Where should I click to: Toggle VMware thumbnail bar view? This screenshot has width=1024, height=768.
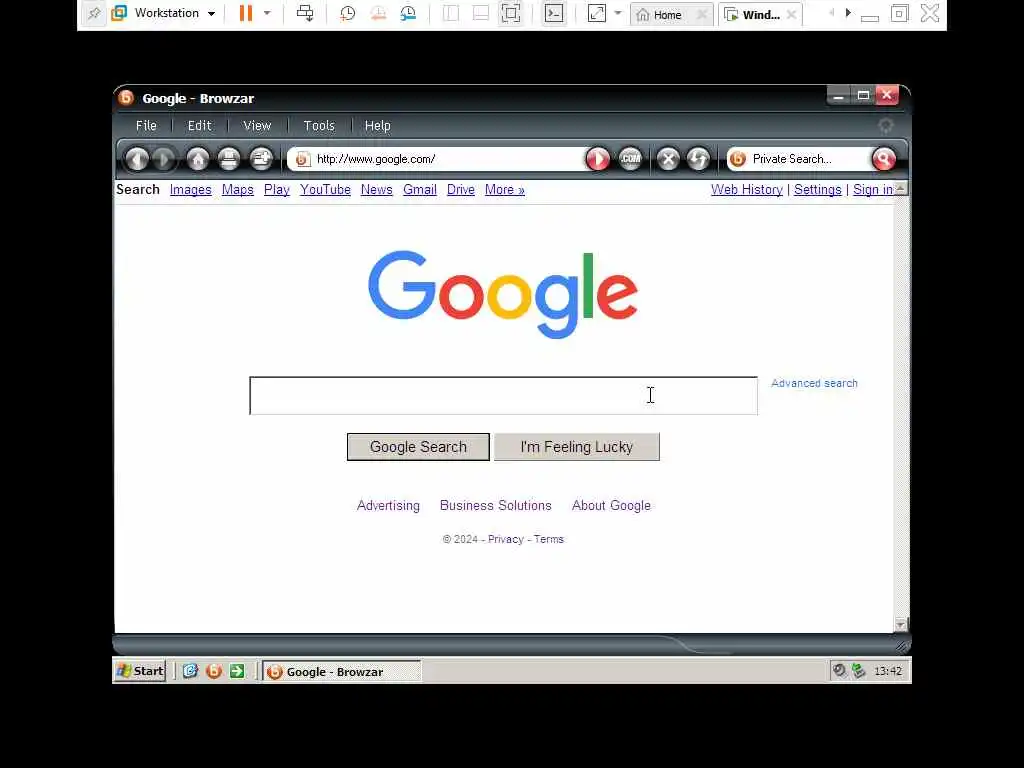481,14
